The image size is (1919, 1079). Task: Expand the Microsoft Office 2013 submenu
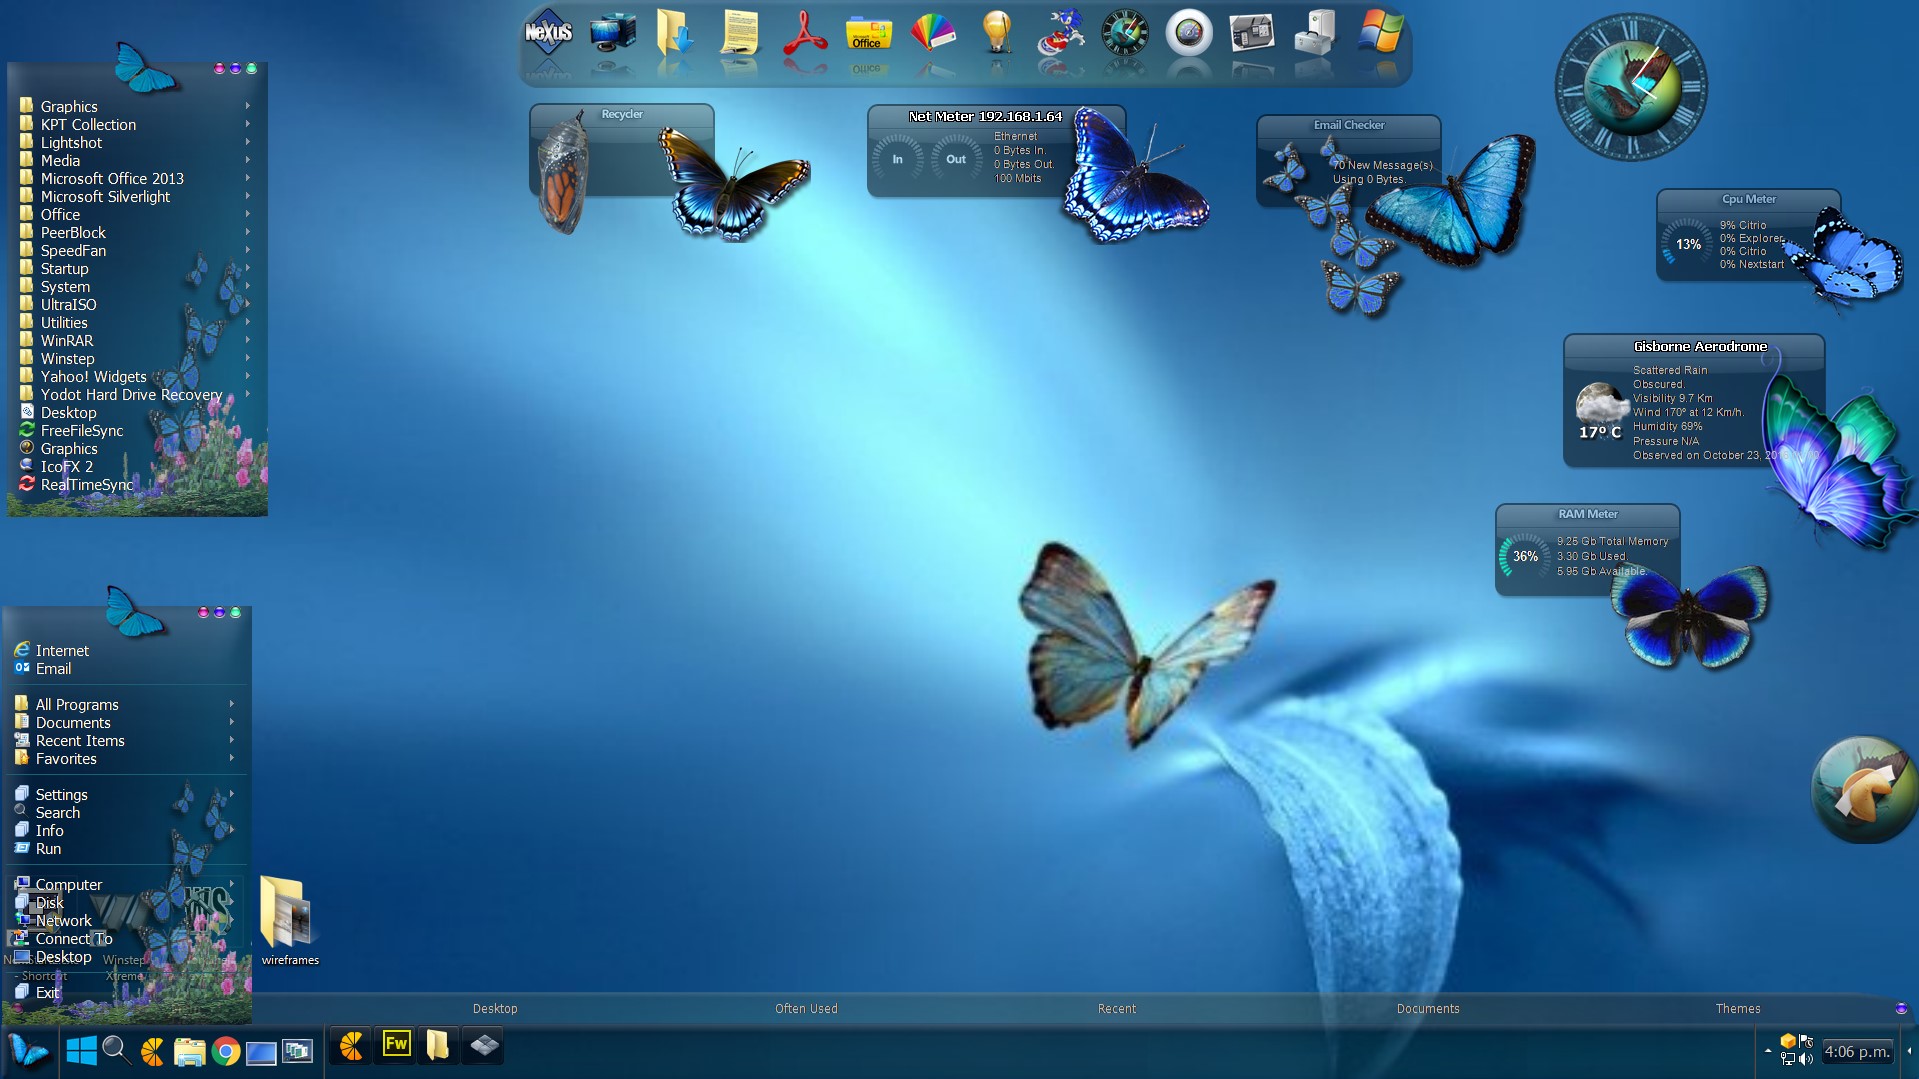[x=112, y=179]
